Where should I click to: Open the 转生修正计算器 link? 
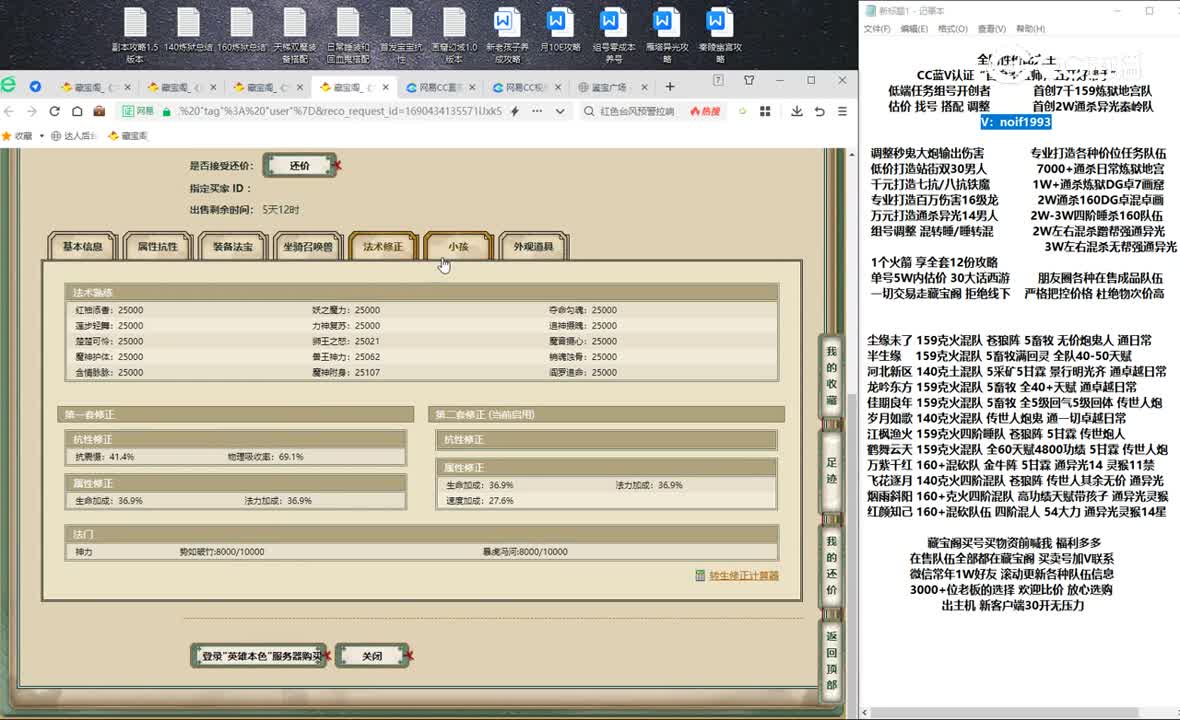[x=744, y=576]
